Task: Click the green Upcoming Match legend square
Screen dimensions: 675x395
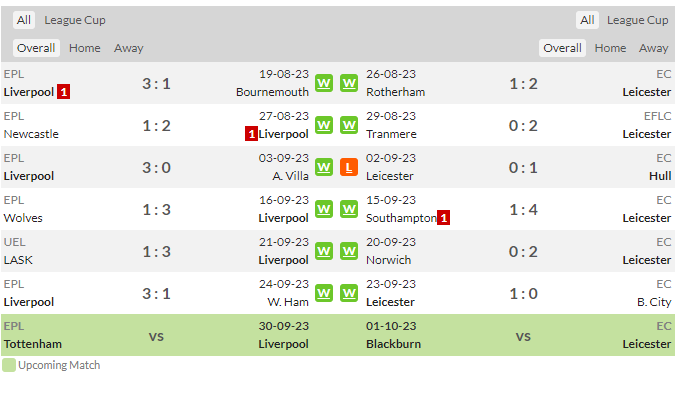Action: [9, 365]
